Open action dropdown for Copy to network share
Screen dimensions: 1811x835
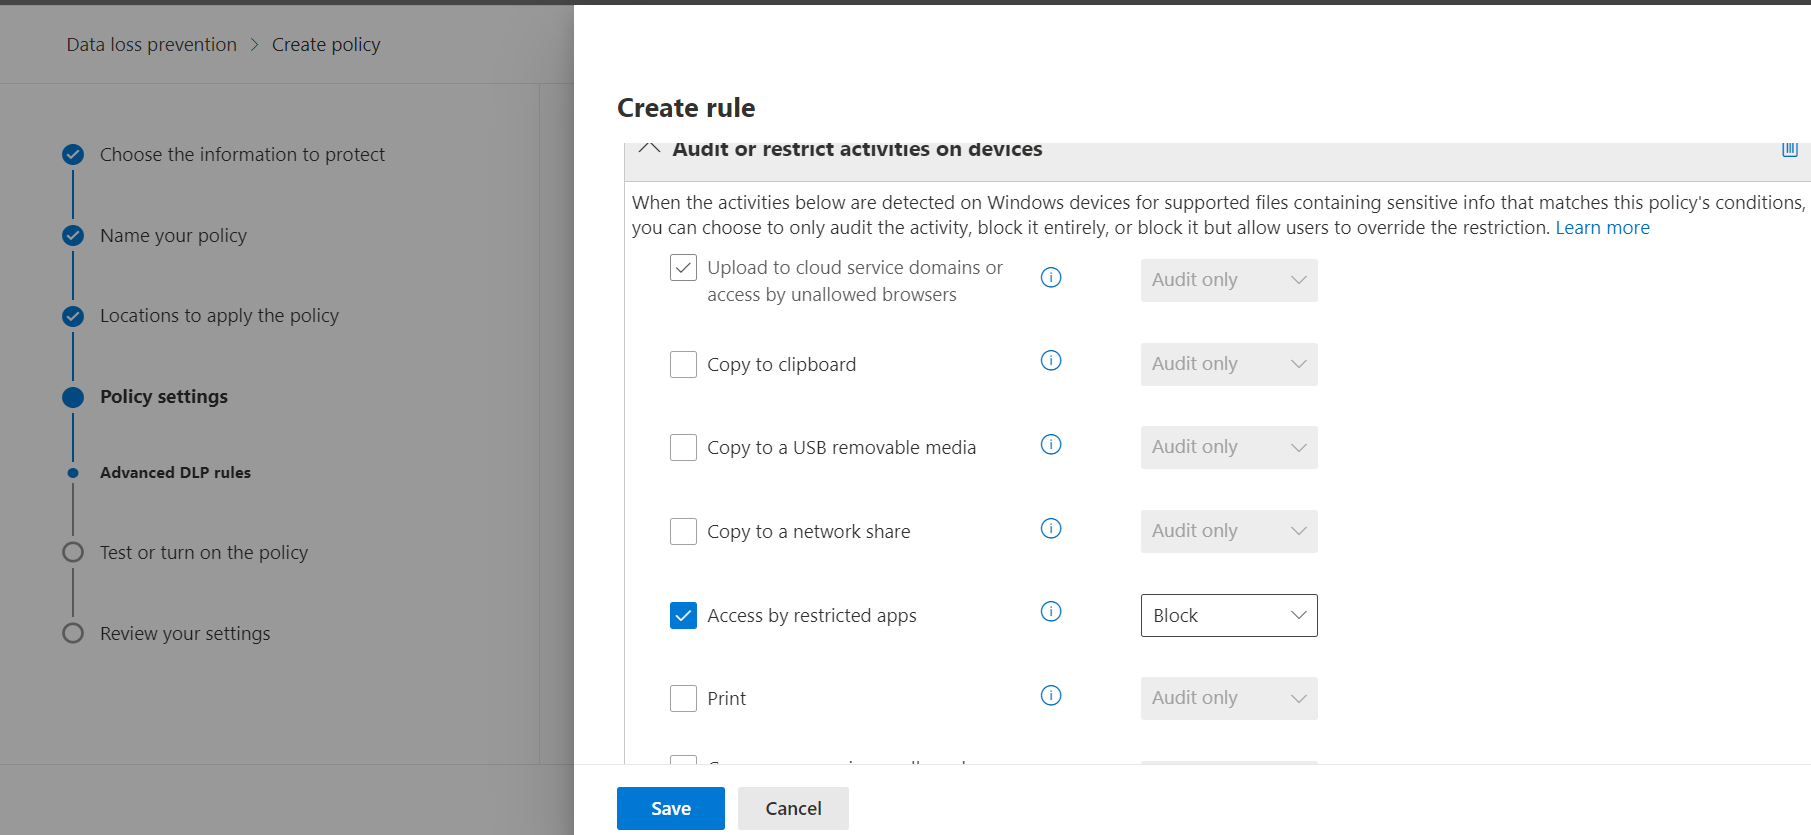point(1229,531)
